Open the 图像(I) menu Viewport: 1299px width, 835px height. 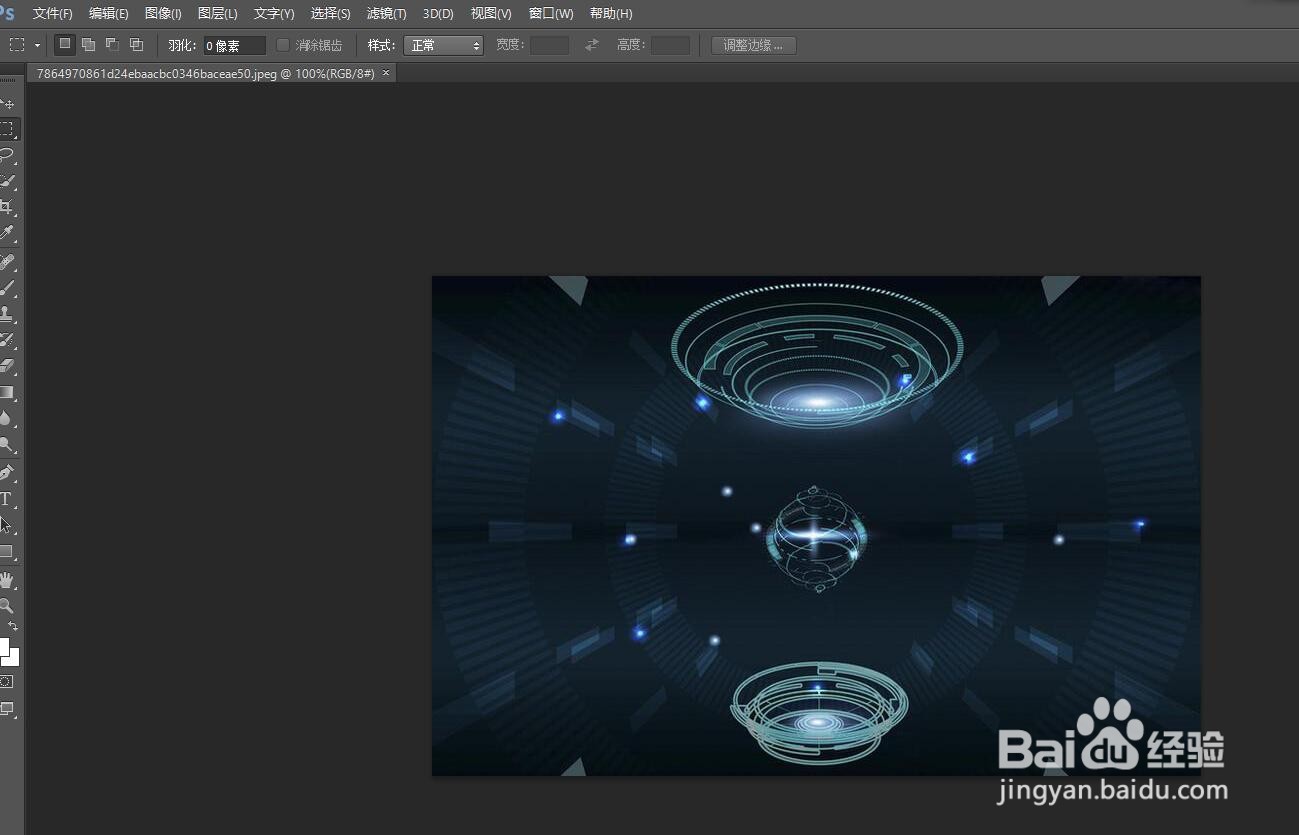(163, 14)
